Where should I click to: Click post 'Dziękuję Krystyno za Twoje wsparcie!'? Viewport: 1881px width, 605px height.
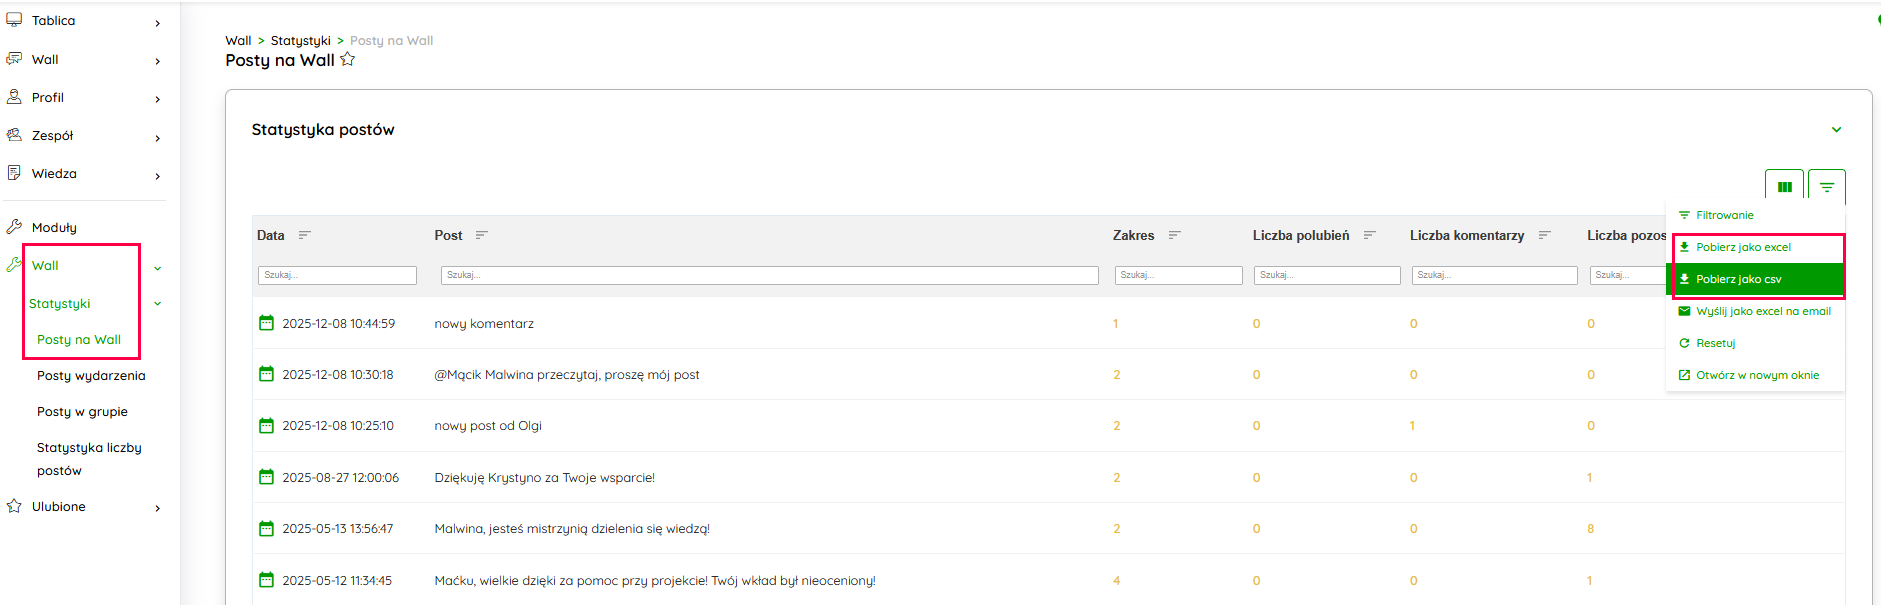point(545,478)
